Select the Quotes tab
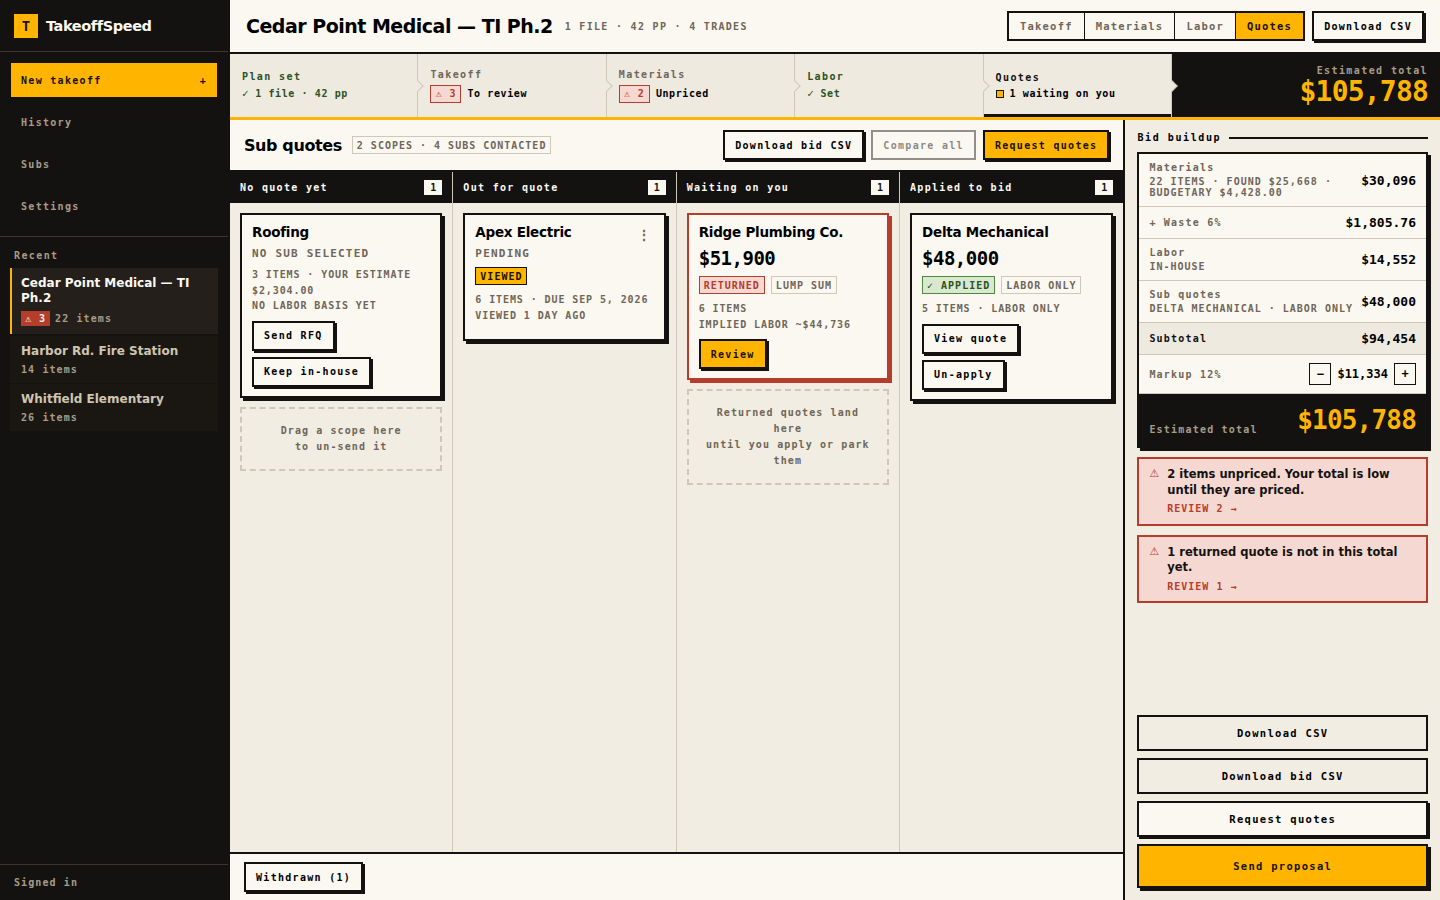The image size is (1440, 900). tap(1269, 26)
